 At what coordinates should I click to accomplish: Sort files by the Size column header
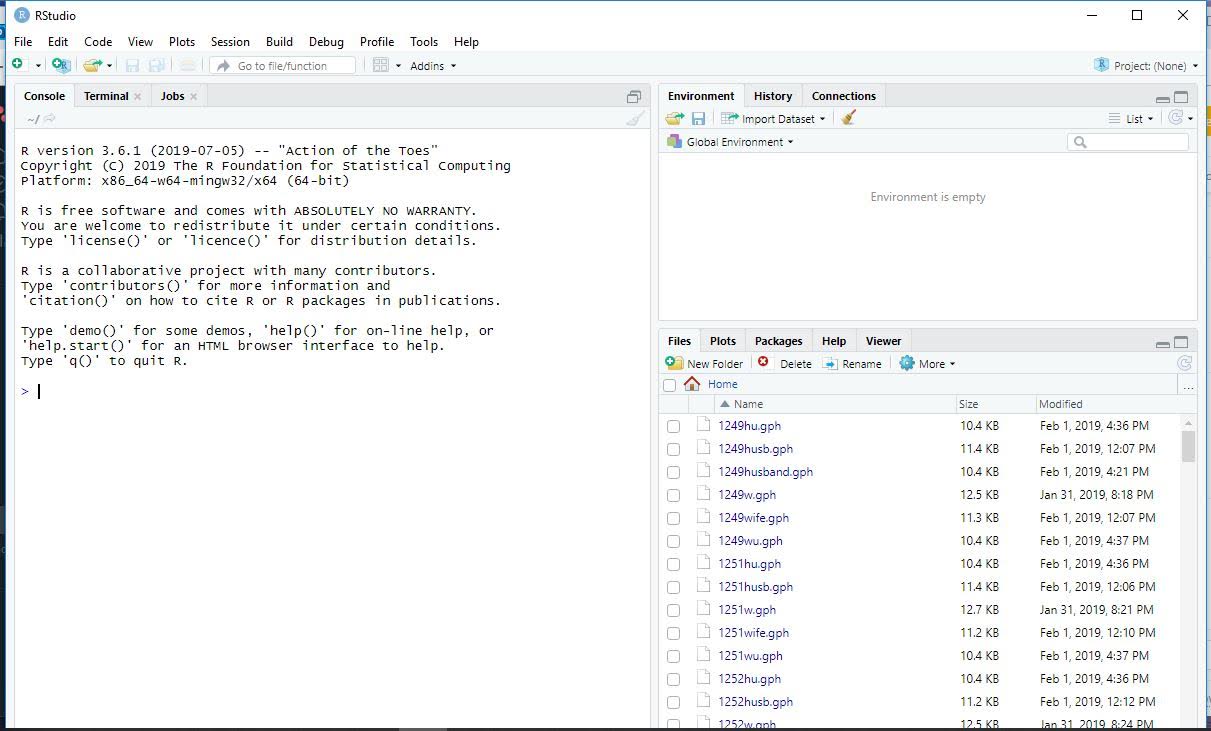click(968, 404)
